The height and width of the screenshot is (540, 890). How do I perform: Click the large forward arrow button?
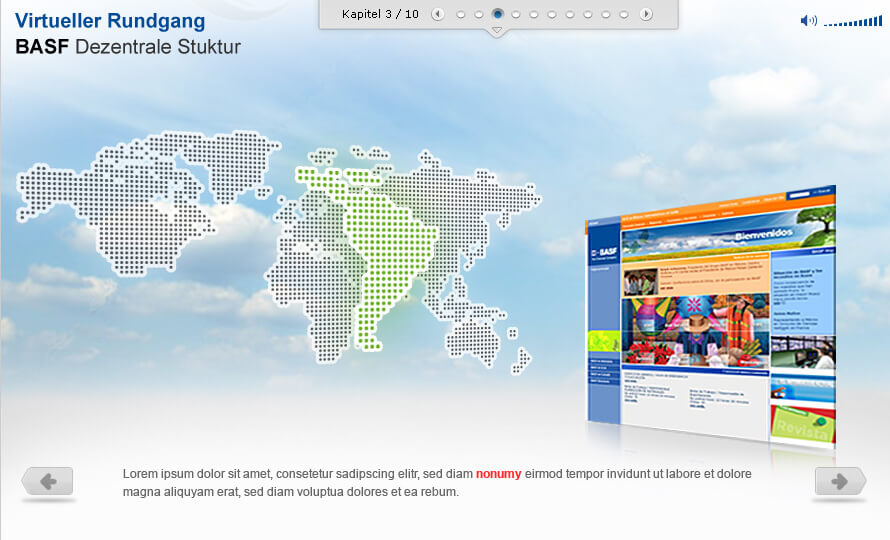[x=840, y=481]
